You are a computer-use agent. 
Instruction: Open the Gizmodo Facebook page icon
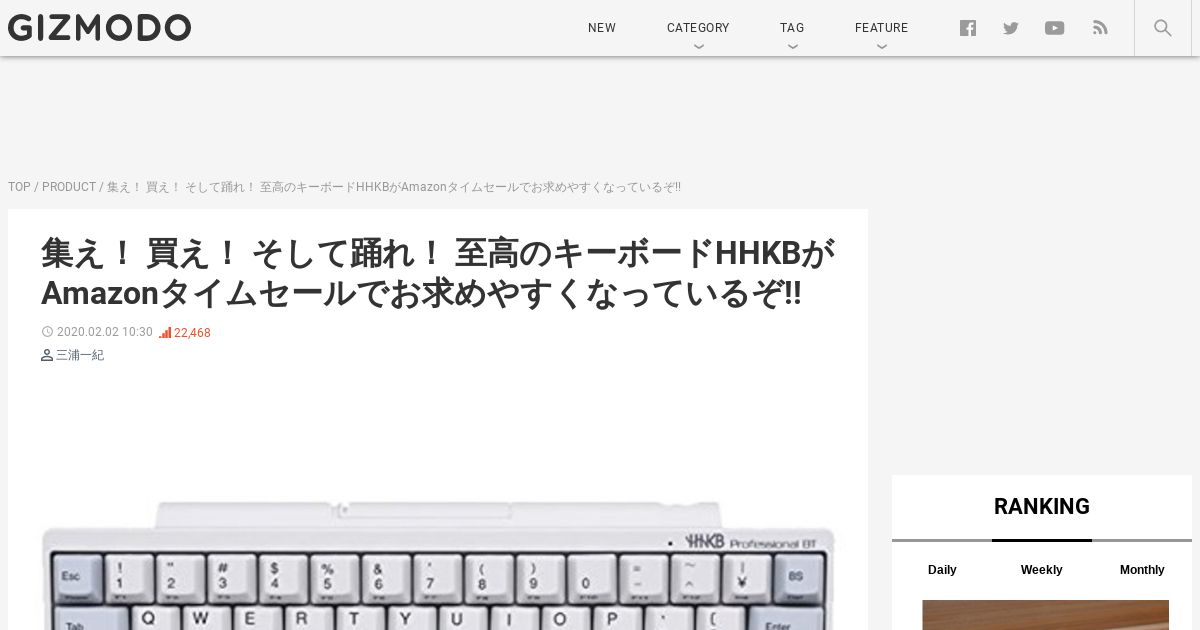[968, 28]
